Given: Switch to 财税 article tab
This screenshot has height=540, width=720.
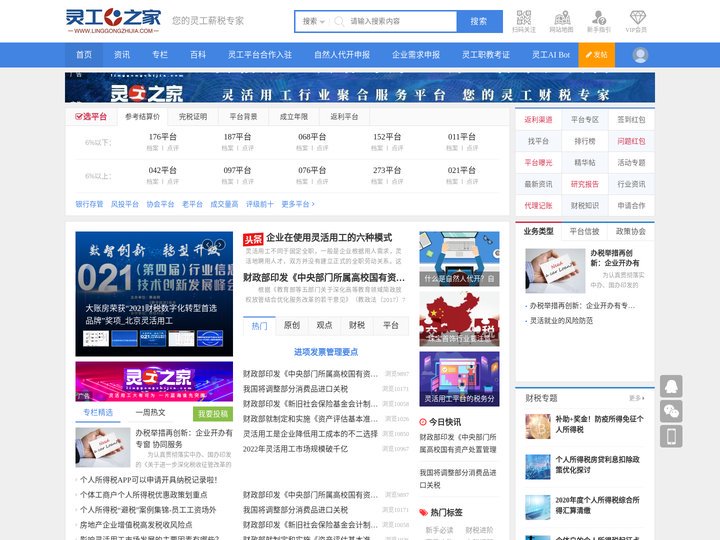Looking at the screenshot, I should [357, 326].
